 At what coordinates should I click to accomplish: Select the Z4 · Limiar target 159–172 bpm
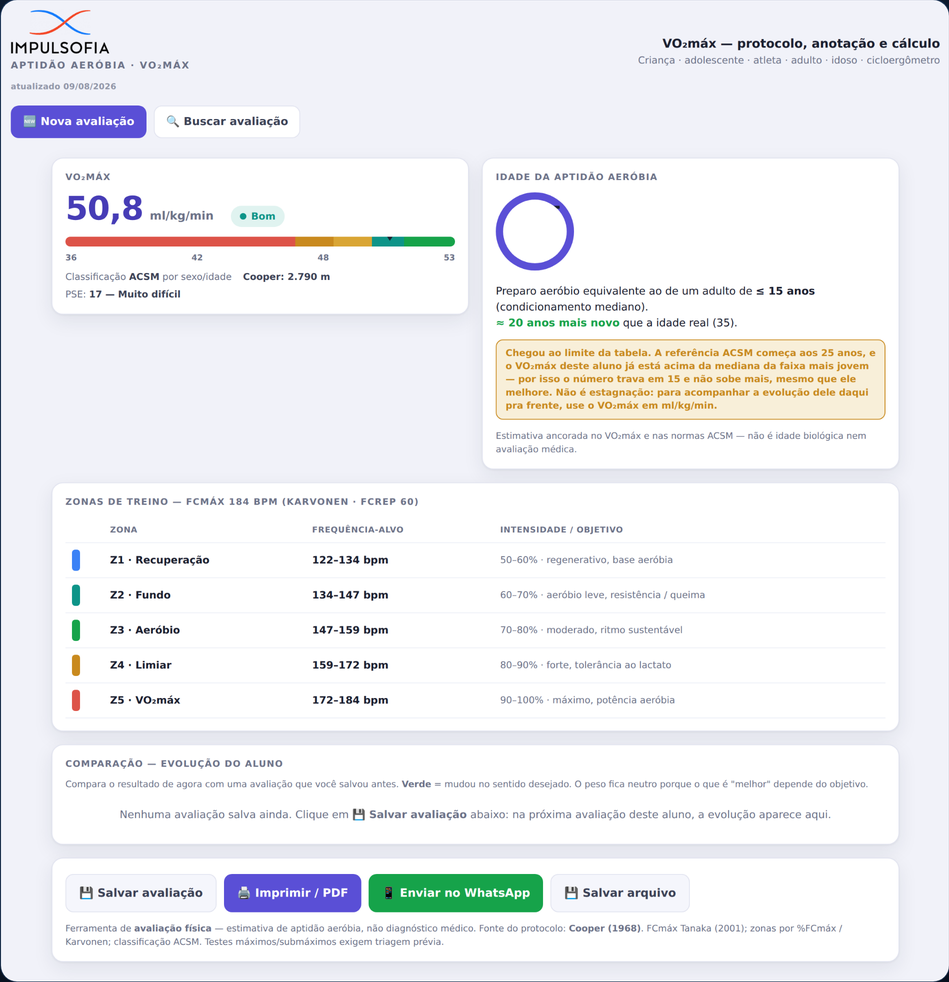point(350,665)
